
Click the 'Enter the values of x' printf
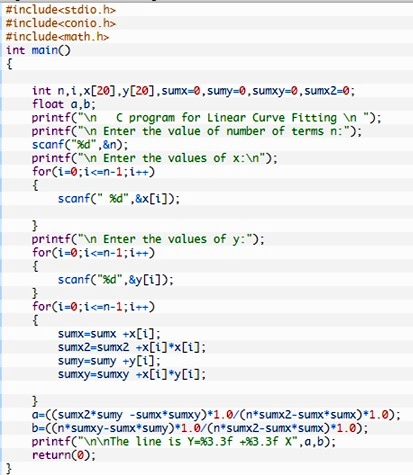pyautogui.click(x=155, y=158)
